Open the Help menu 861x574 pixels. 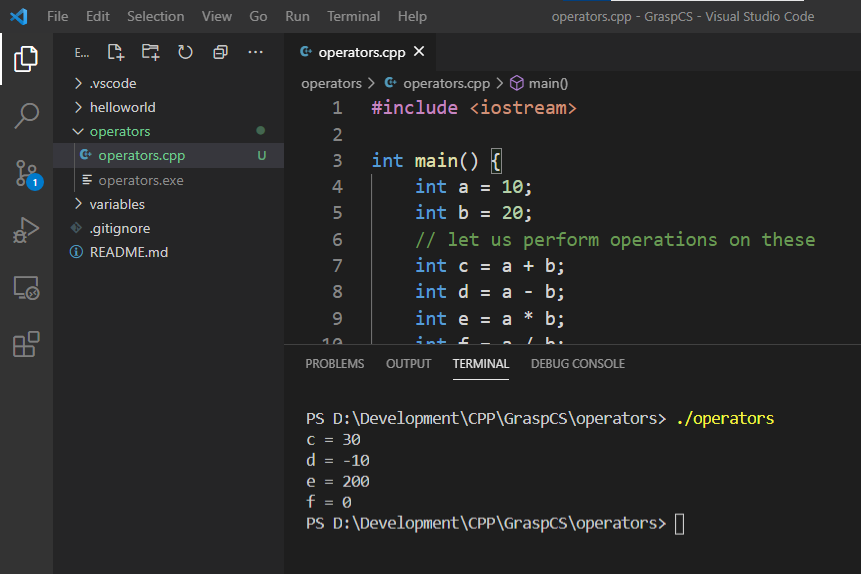point(412,16)
